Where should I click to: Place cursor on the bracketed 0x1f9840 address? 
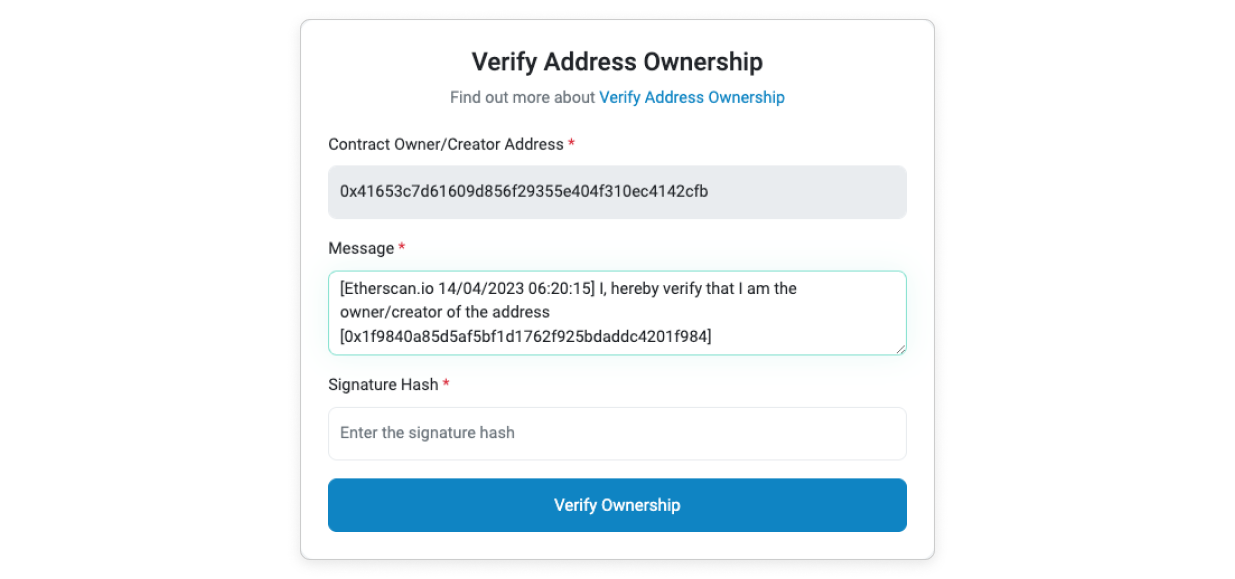(x=525, y=337)
